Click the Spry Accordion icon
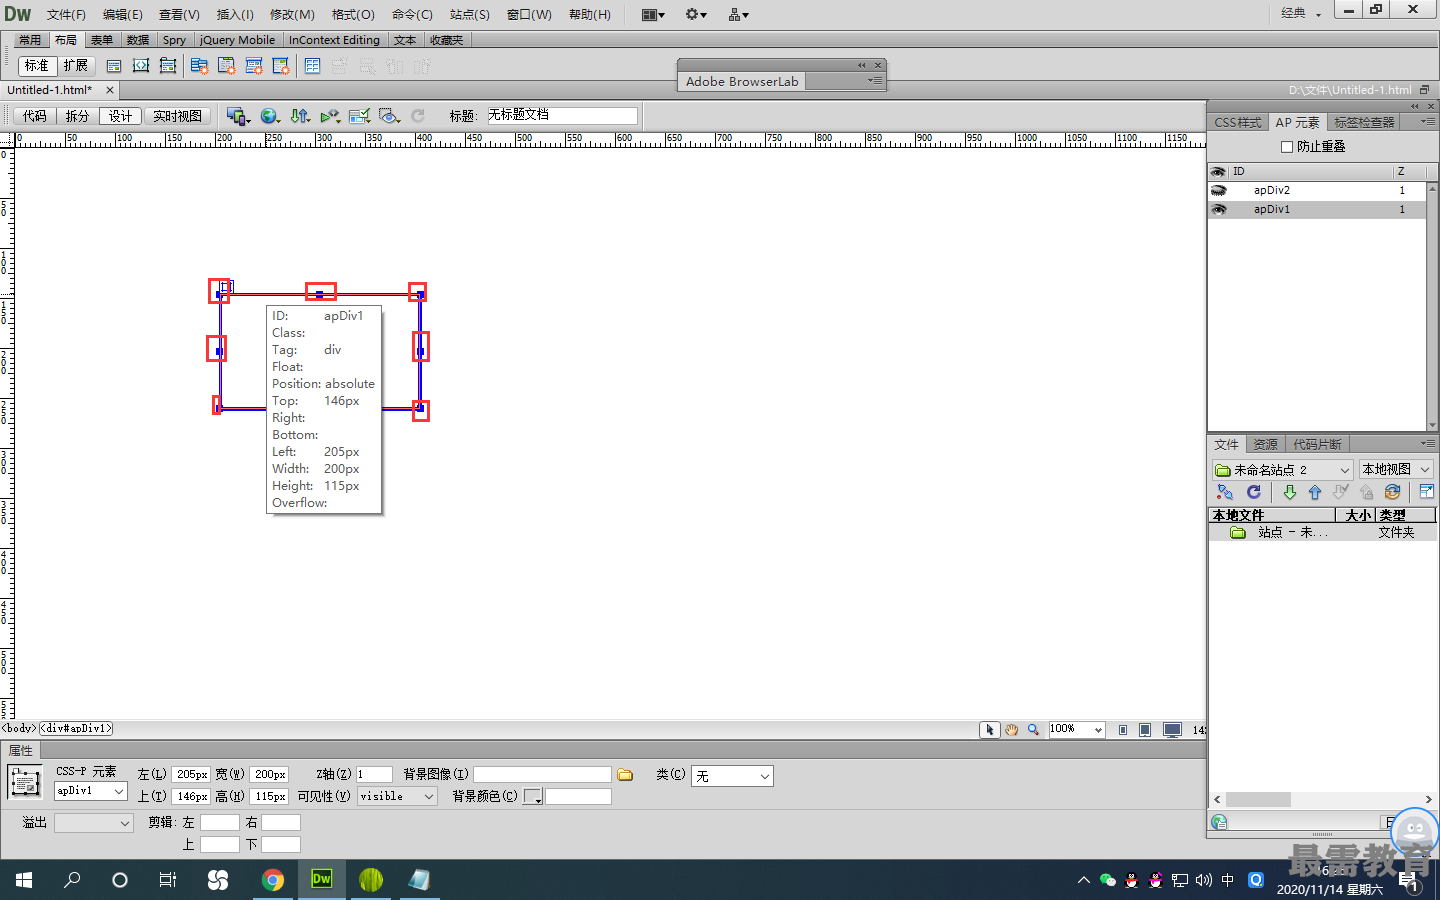 pos(254,66)
